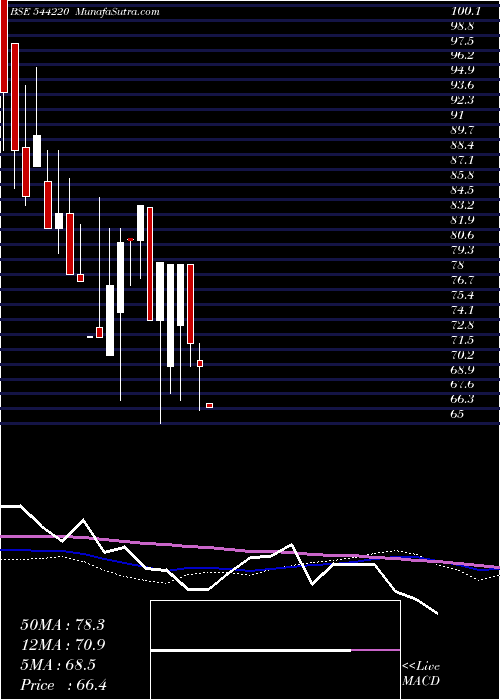Click the 78 price axis label
The width and height of the screenshot is (500, 700).
click(x=457, y=265)
